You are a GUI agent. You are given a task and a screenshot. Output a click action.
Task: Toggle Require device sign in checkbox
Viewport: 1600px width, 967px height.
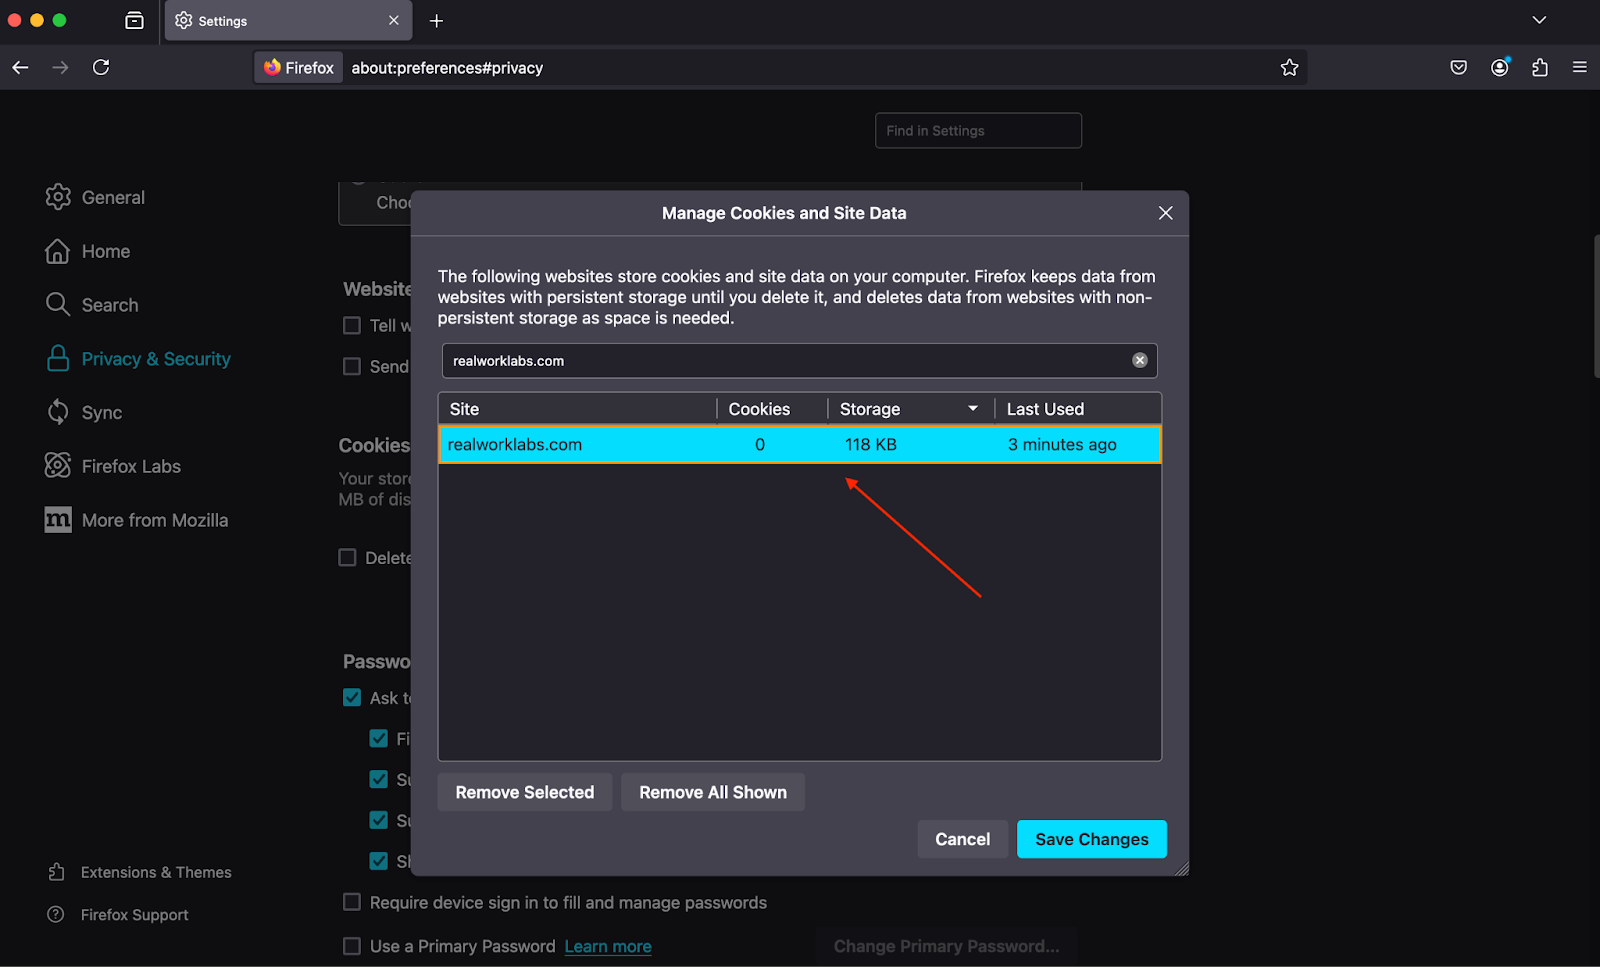(x=352, y=902)
